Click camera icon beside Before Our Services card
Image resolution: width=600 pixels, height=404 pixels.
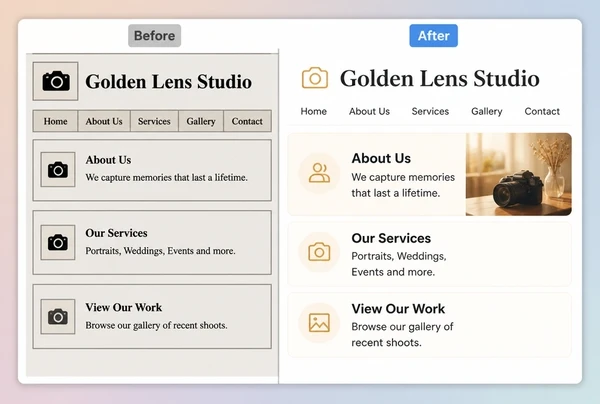[58, 243]
